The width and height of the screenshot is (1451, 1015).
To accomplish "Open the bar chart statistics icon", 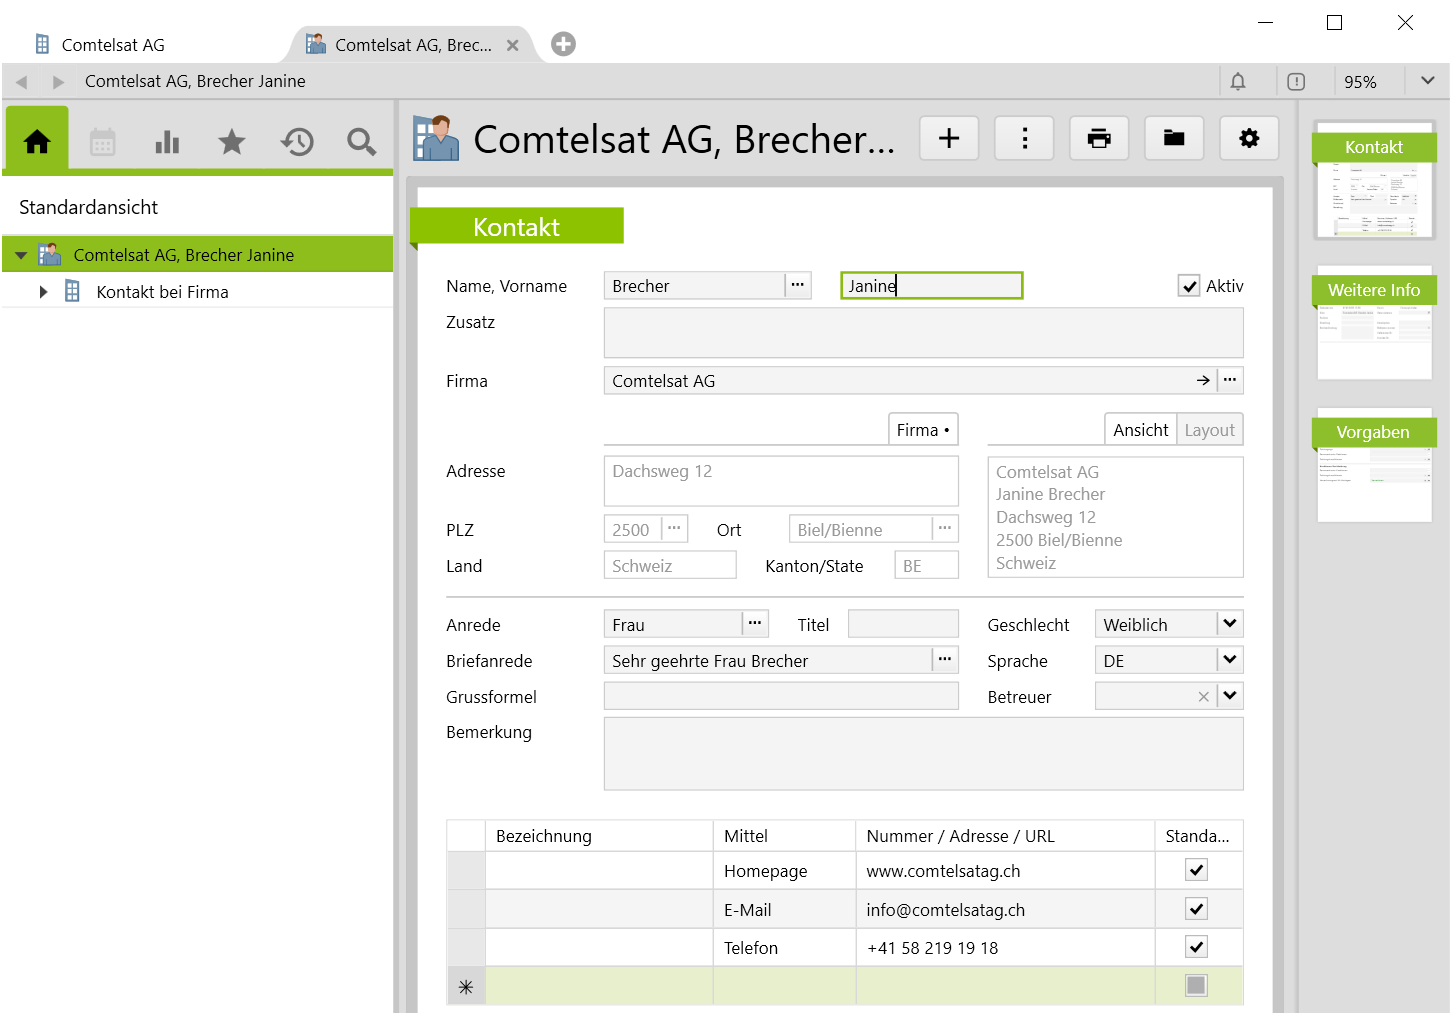I will point(167,142).
